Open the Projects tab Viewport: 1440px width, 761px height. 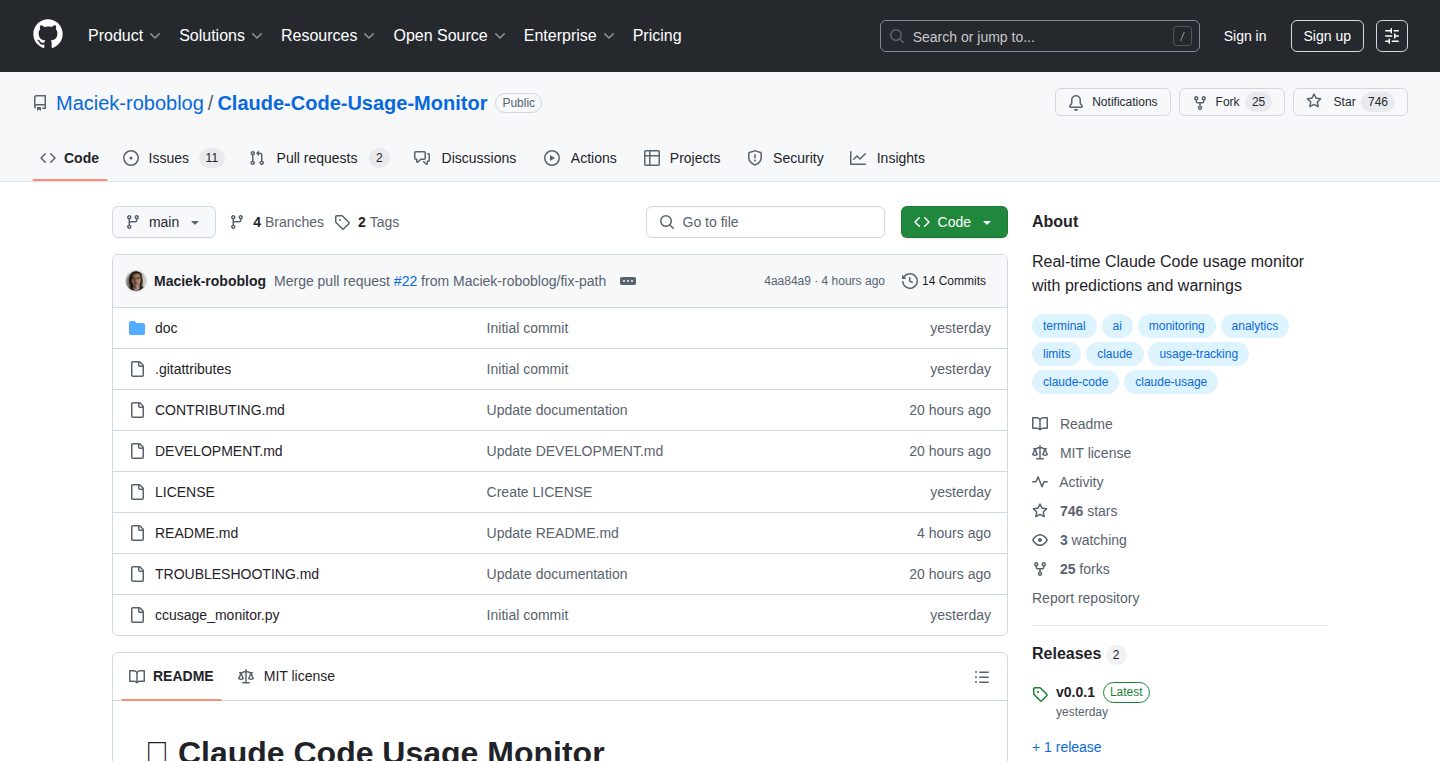pyautogui.click(x=682, y=158)
